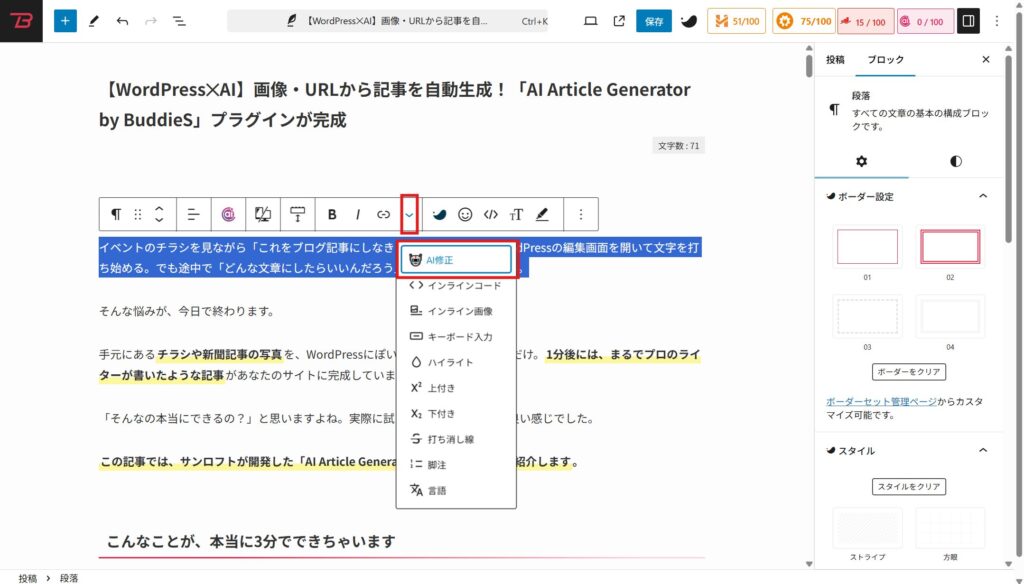Screen dimensions: 1024x584
Task: Click the 保存 save button
Action: click(654, 21)
